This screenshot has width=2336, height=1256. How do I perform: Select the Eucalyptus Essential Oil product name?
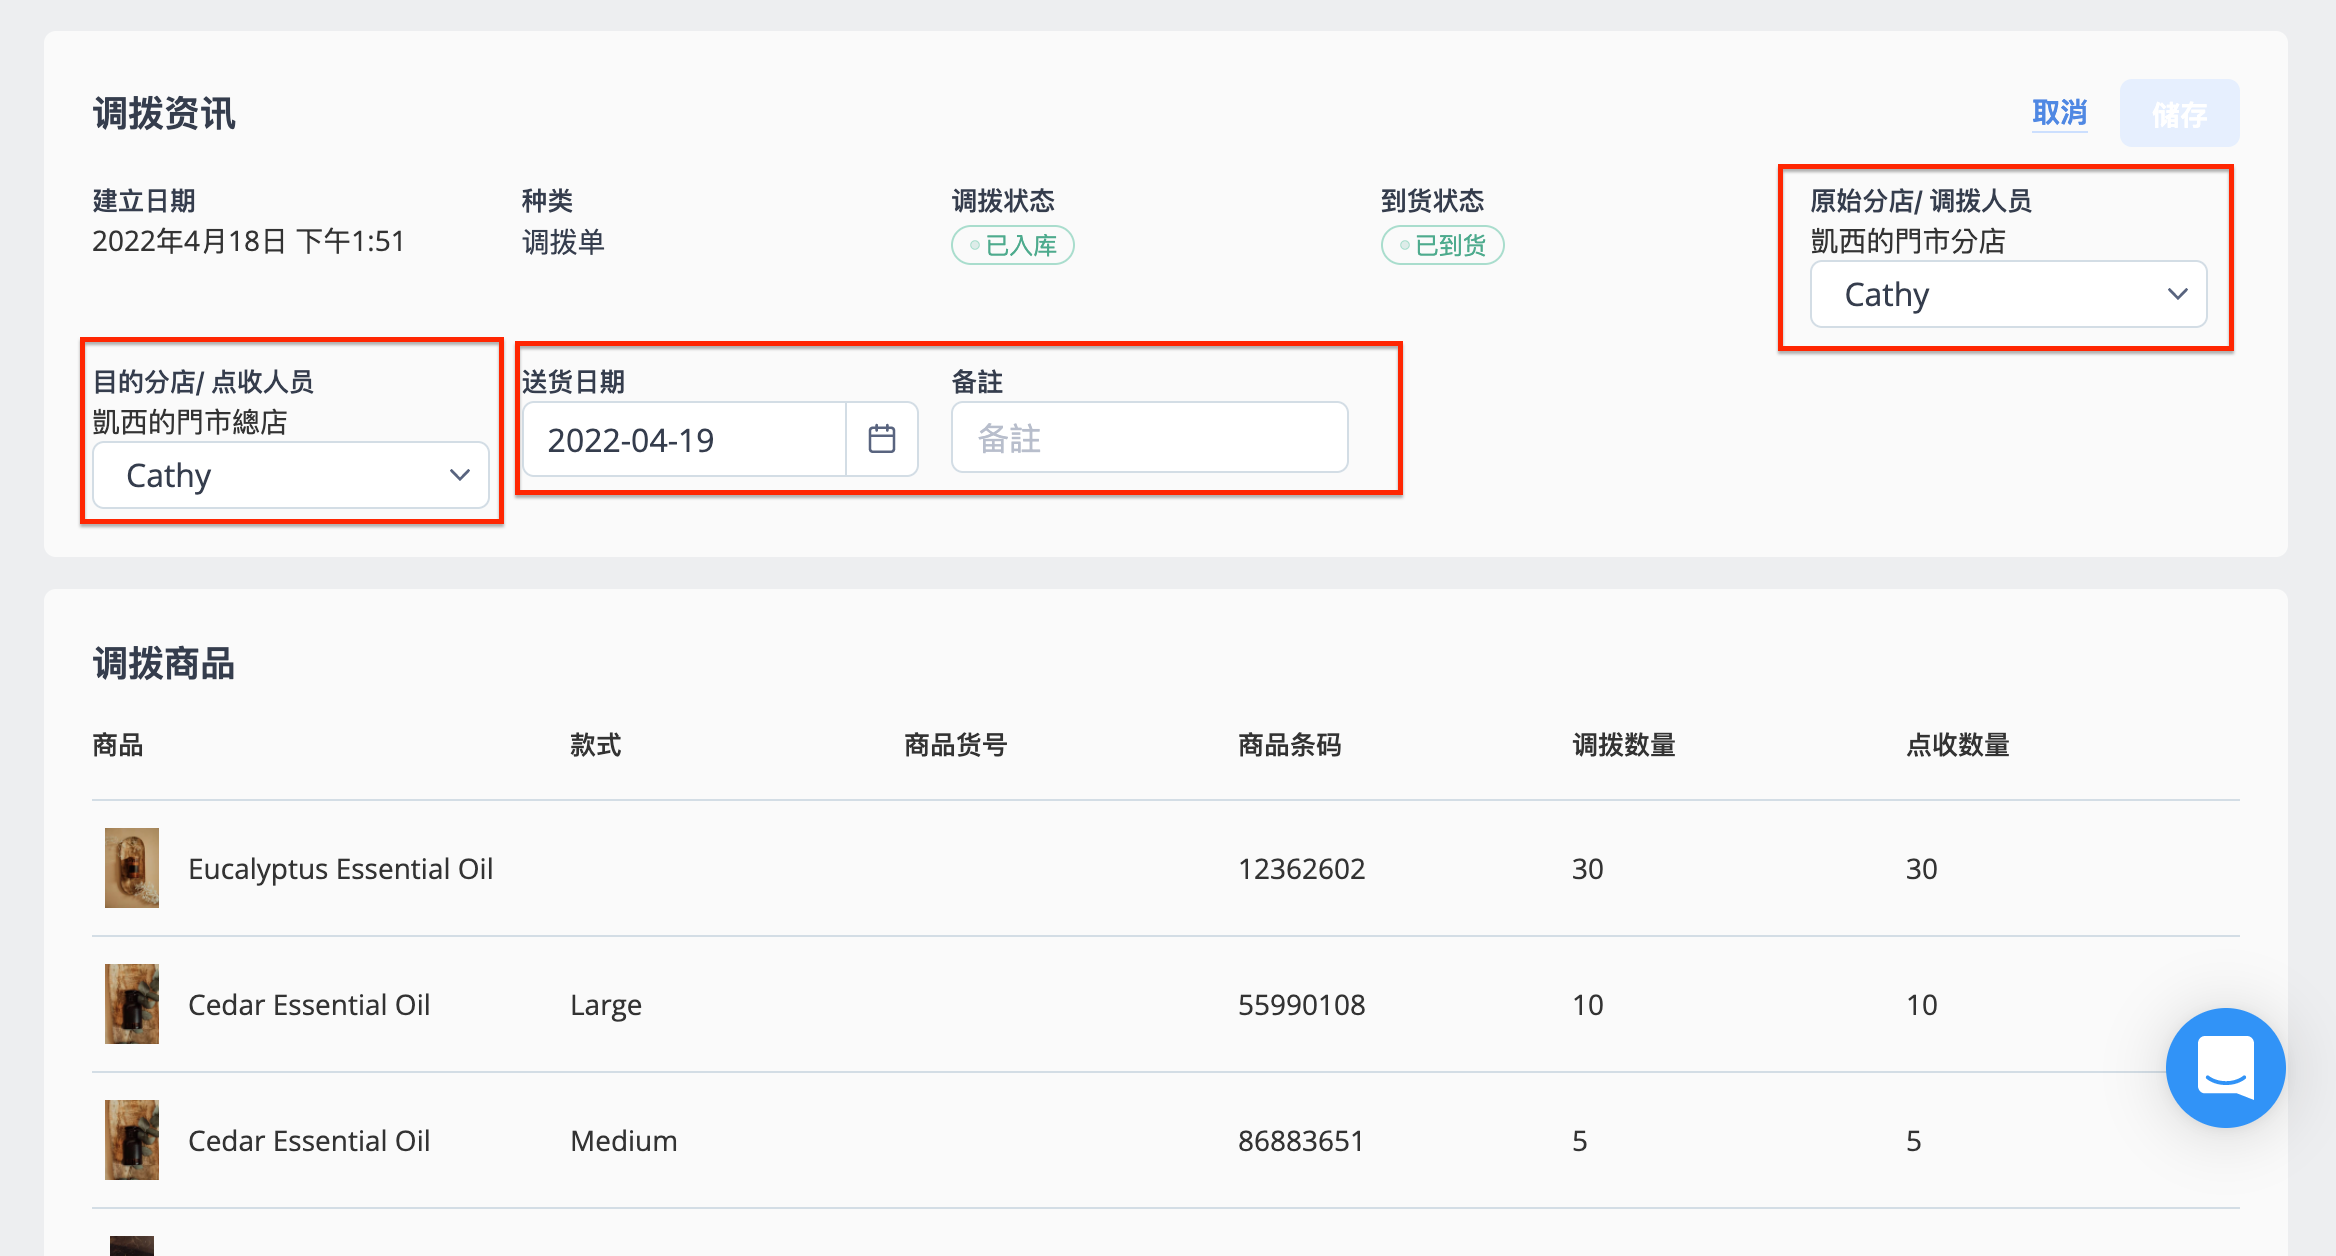(x=340, y=868)
